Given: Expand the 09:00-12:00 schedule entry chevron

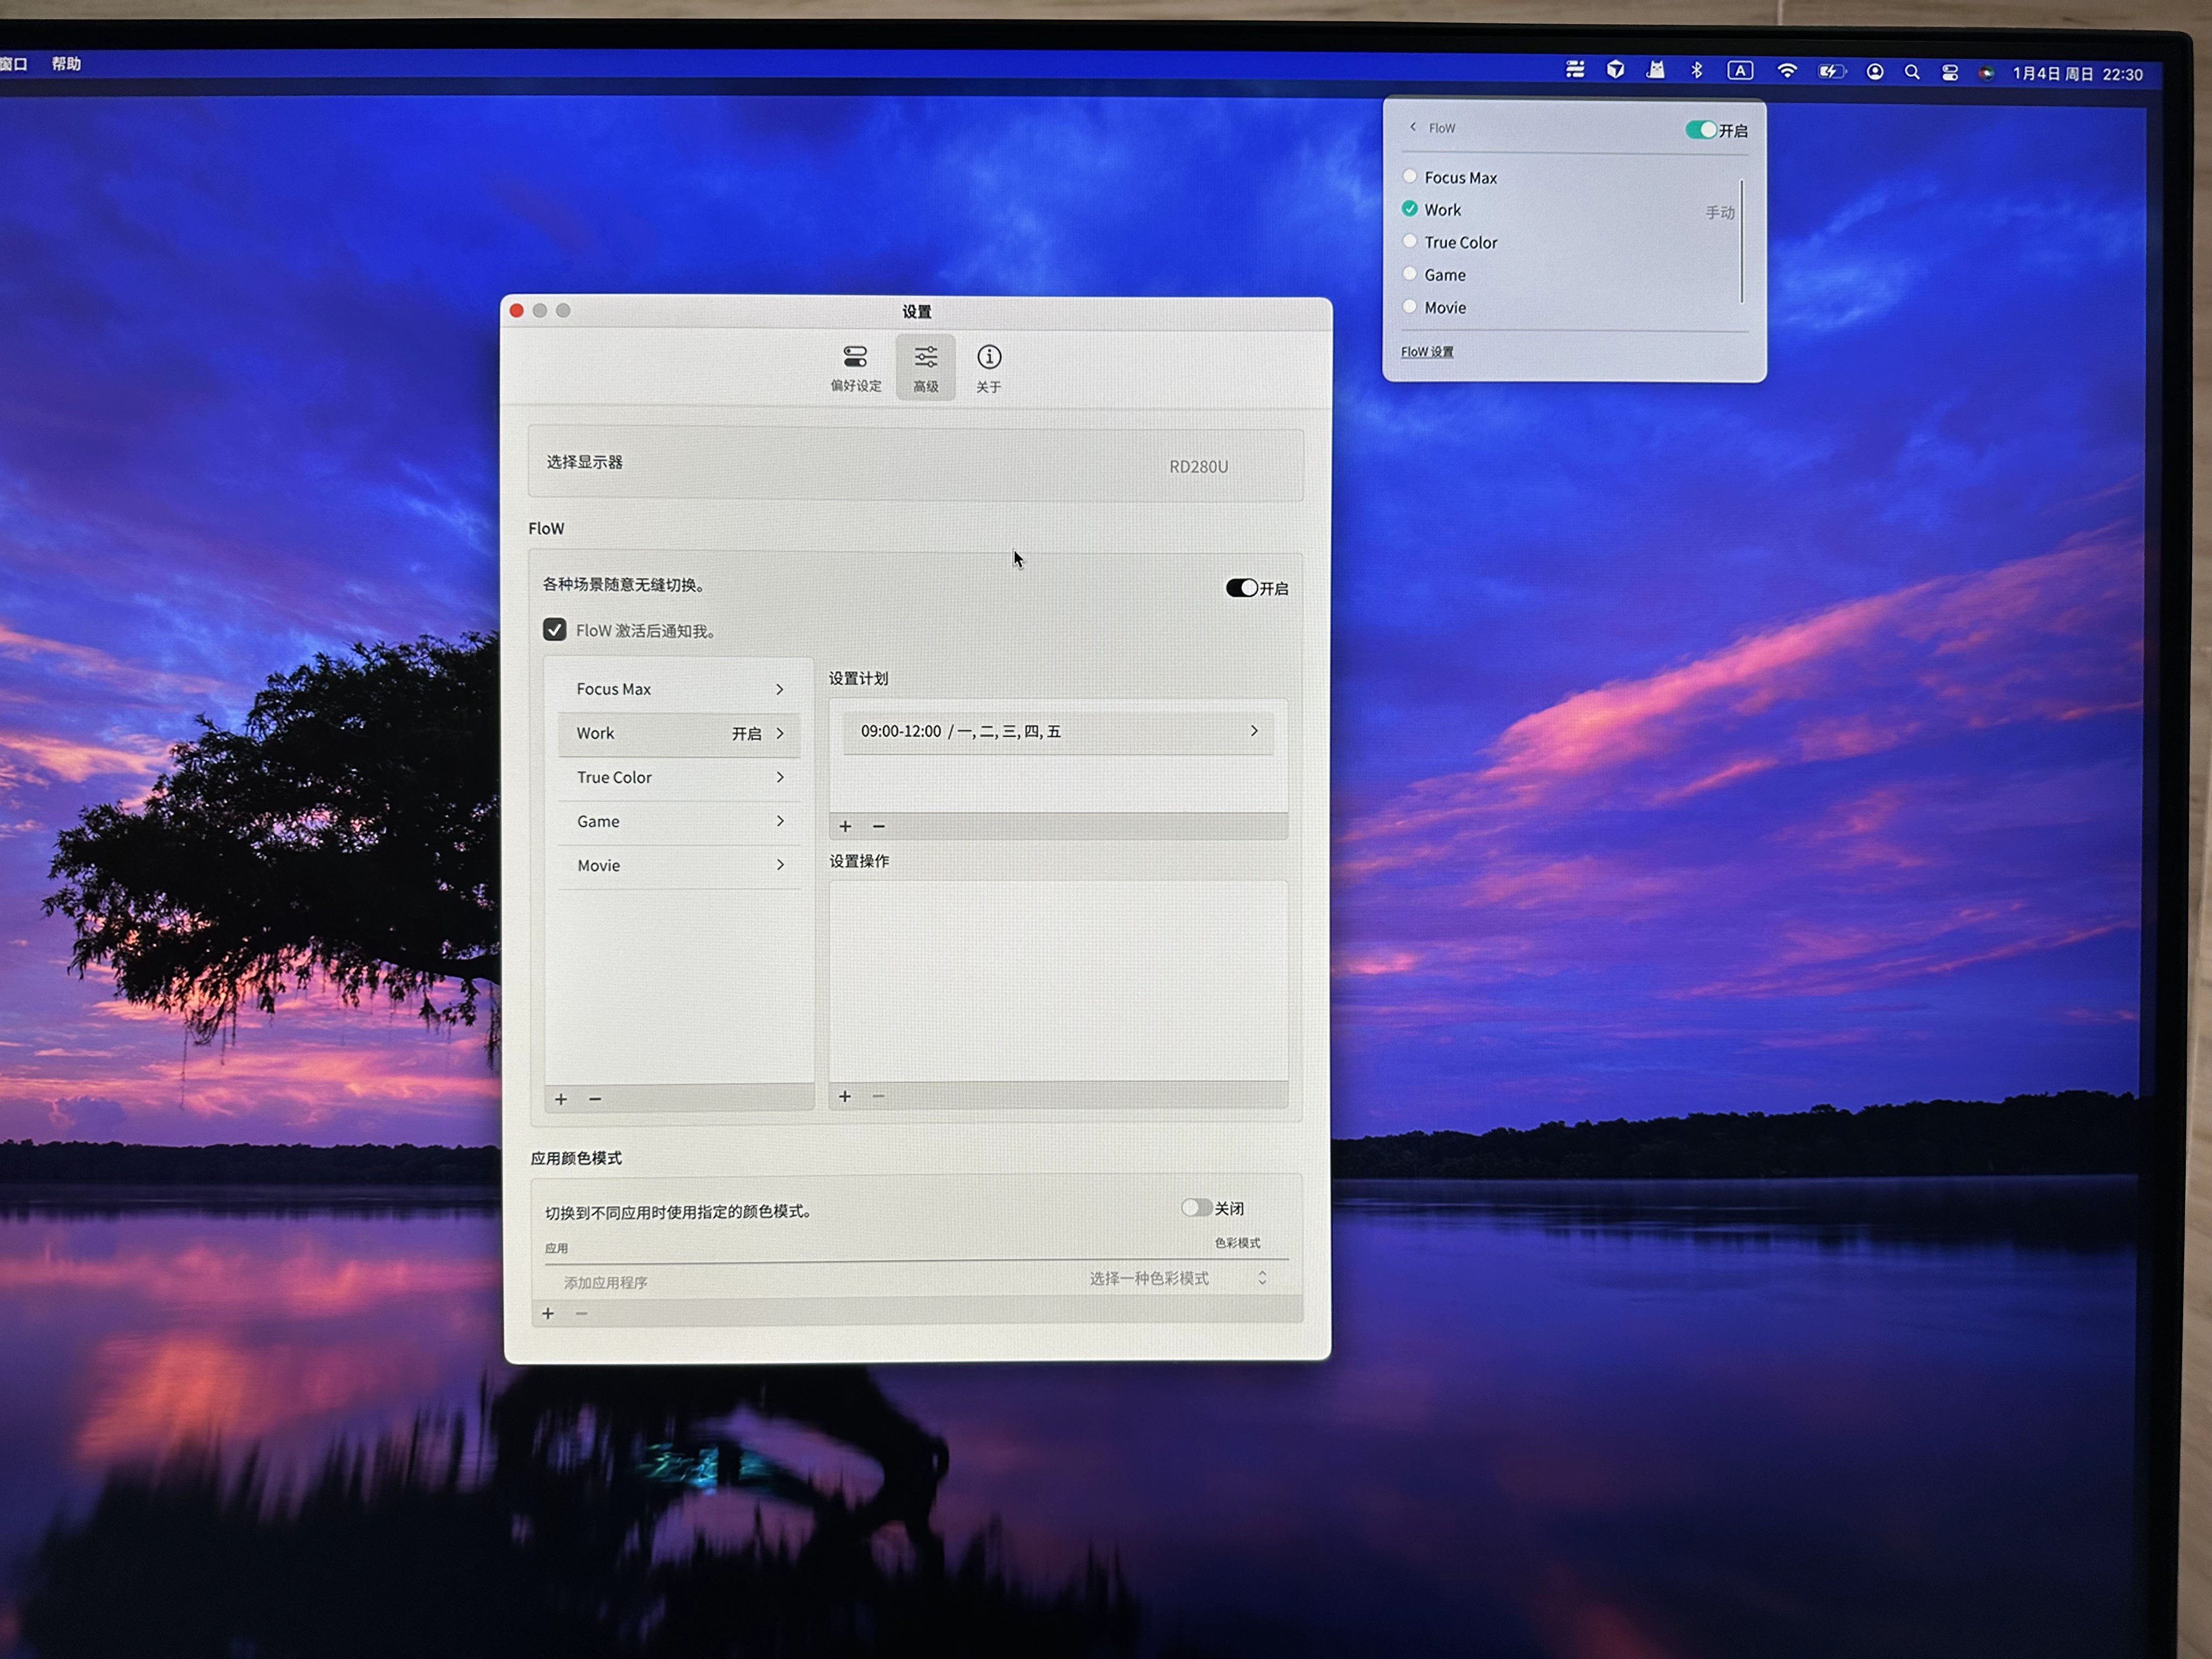Looking at the screenshot, I should click(1254, 731).
